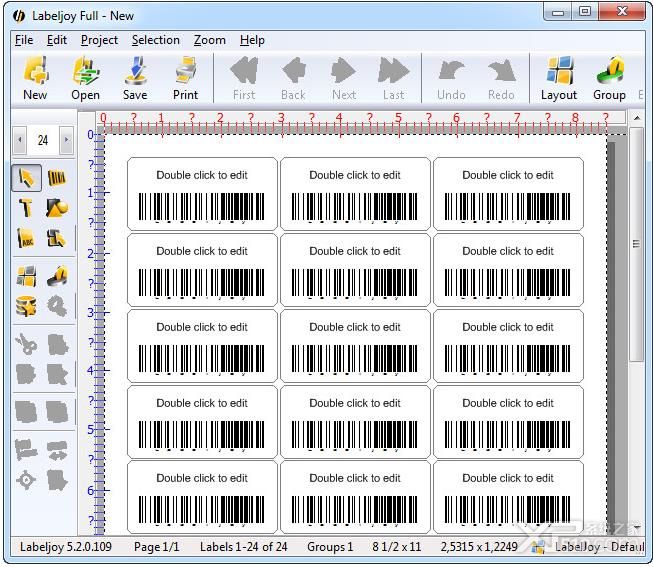The image size is (653, 567).
Task: Click the Layout toolbar icon
Action: 559,78
